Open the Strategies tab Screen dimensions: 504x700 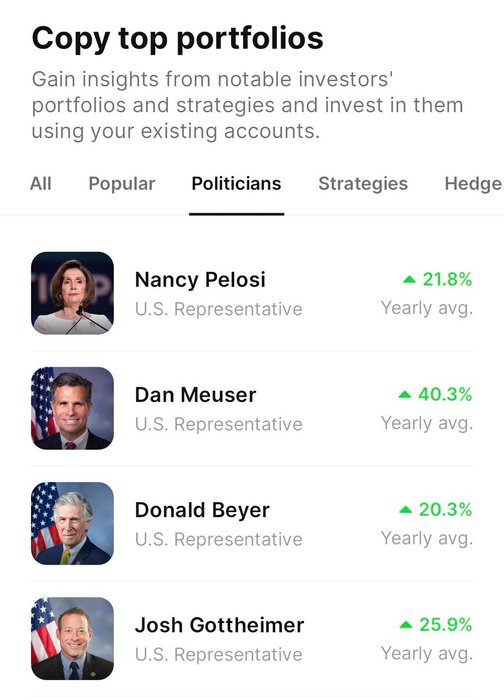[x=363, y=183]
